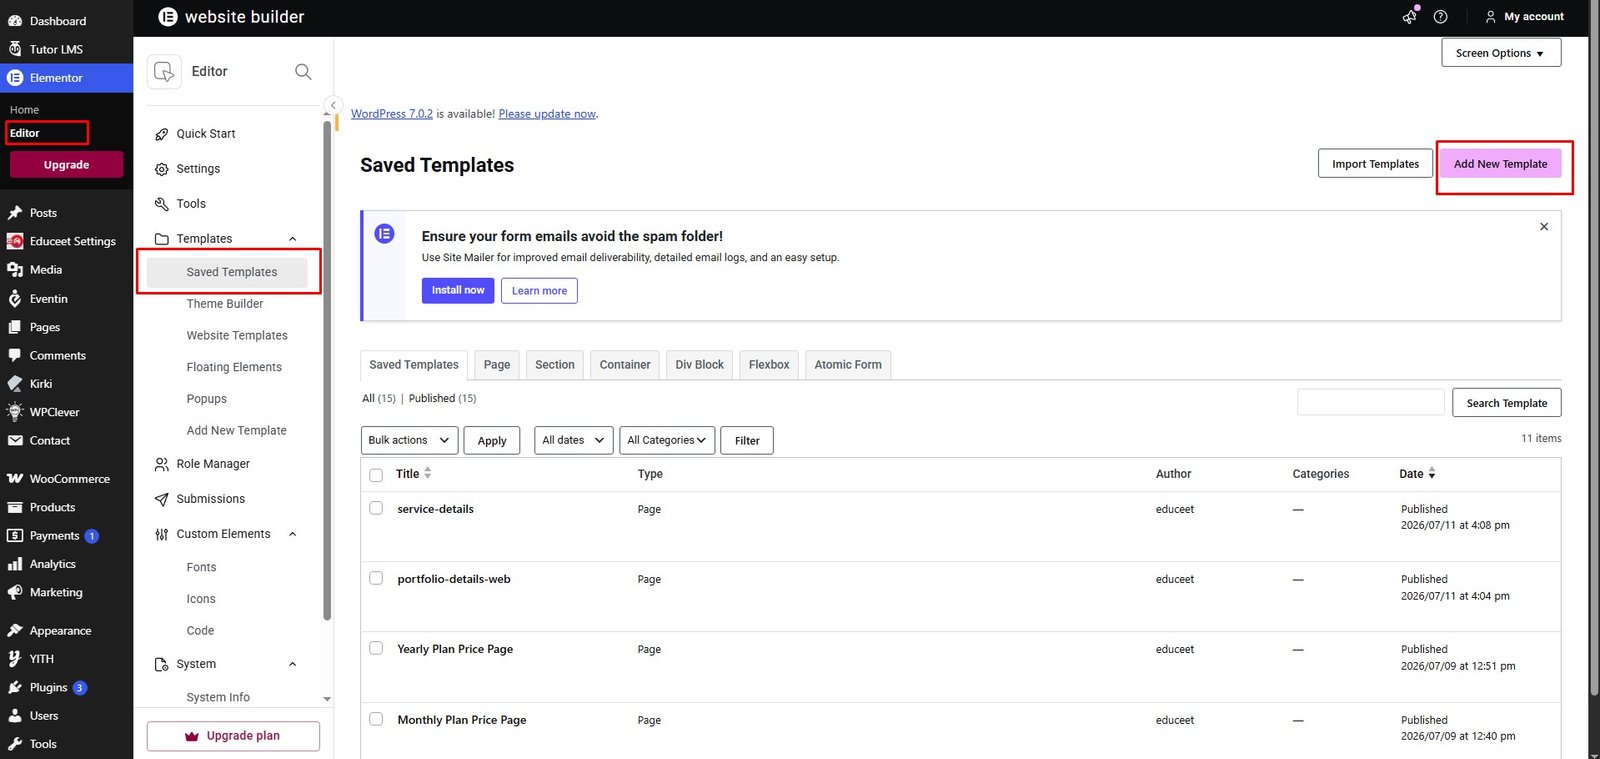Tick the select-all checkbox in table header
Image resolution: width=1600 pixels, height=759 pixels.
pyautogui.click(x=376, y=475)
